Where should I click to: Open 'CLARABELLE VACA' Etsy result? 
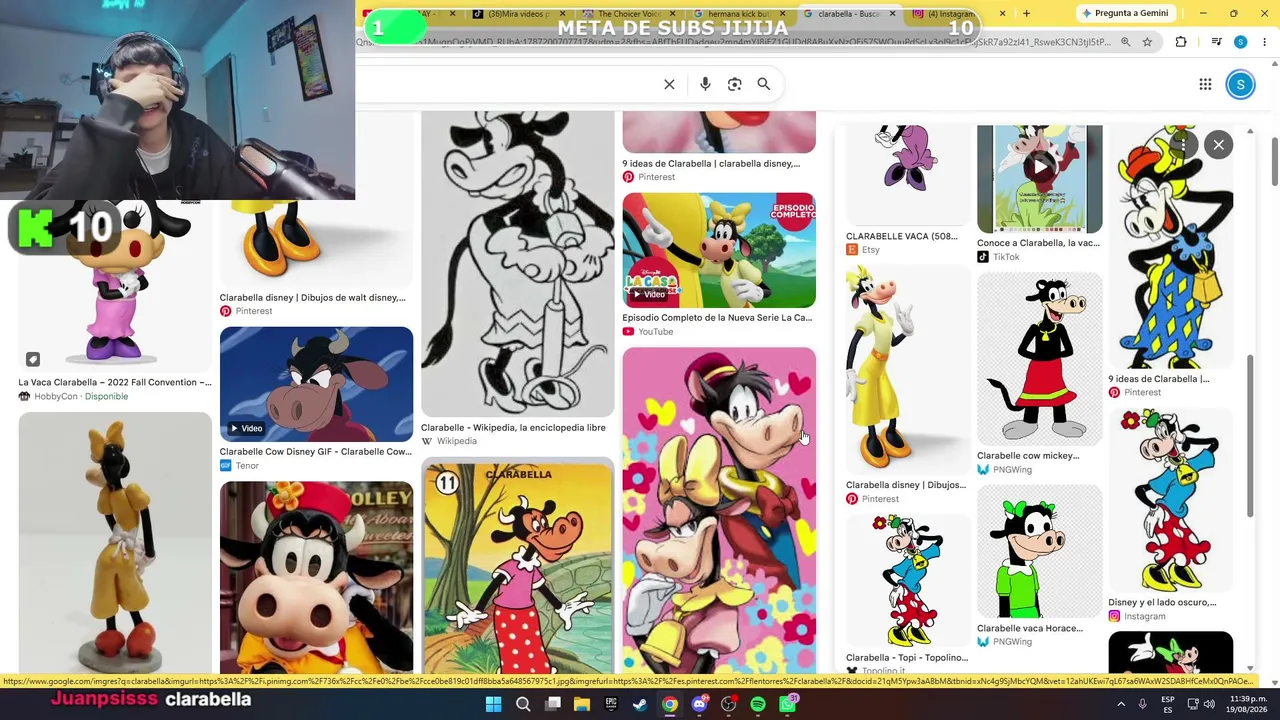point(902,237)
